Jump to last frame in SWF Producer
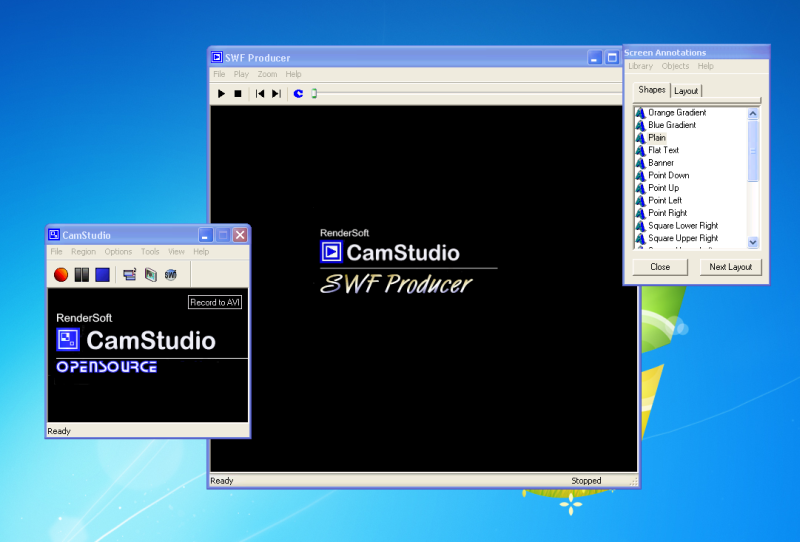This screenshot has height=542, width=800. (276, 93)
